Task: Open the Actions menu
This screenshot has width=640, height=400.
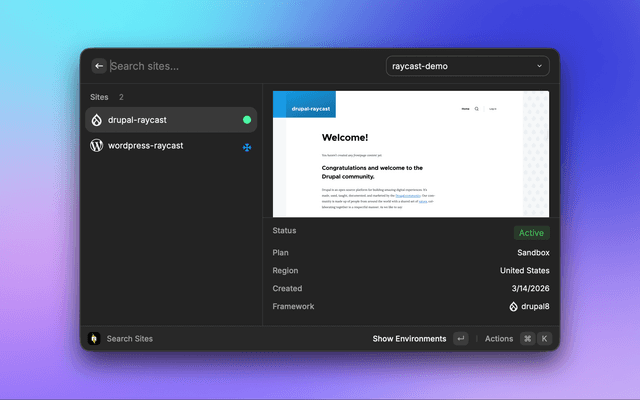Action: click(499, 339)
